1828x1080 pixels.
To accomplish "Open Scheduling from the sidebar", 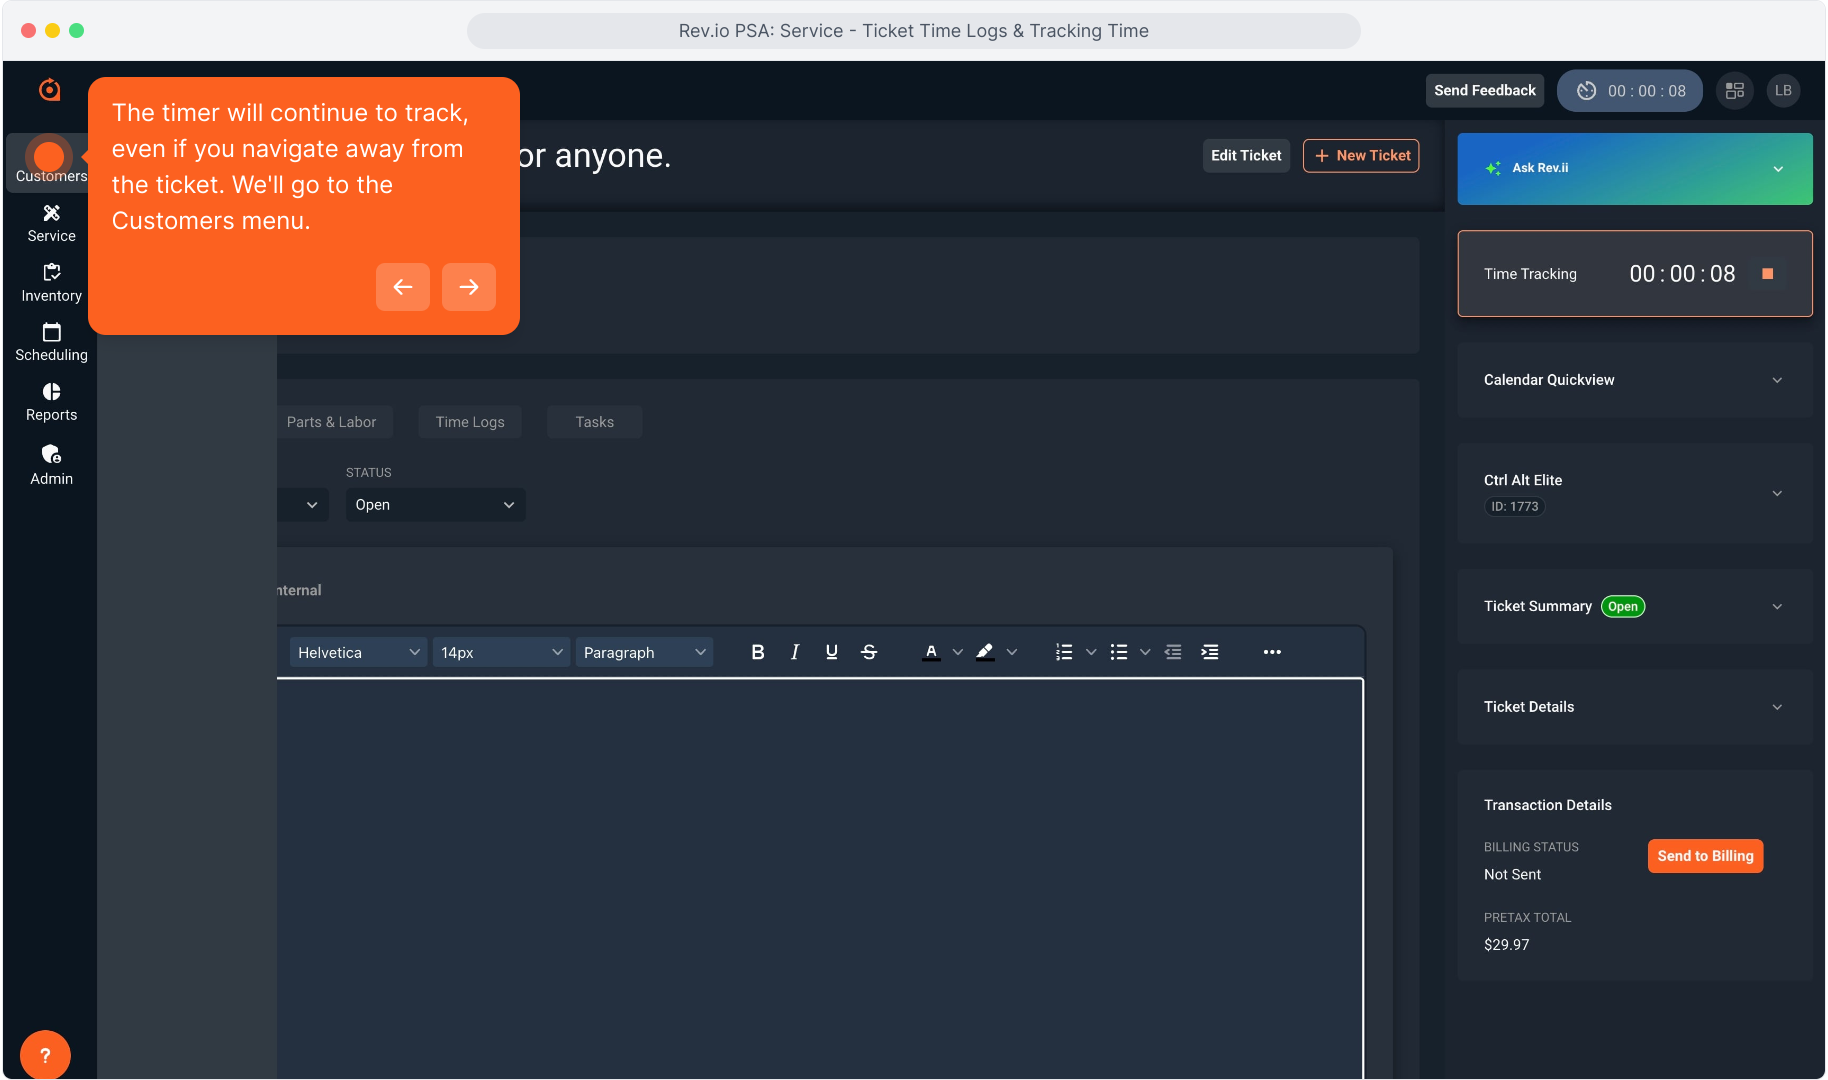I will [x=51, y=342].
